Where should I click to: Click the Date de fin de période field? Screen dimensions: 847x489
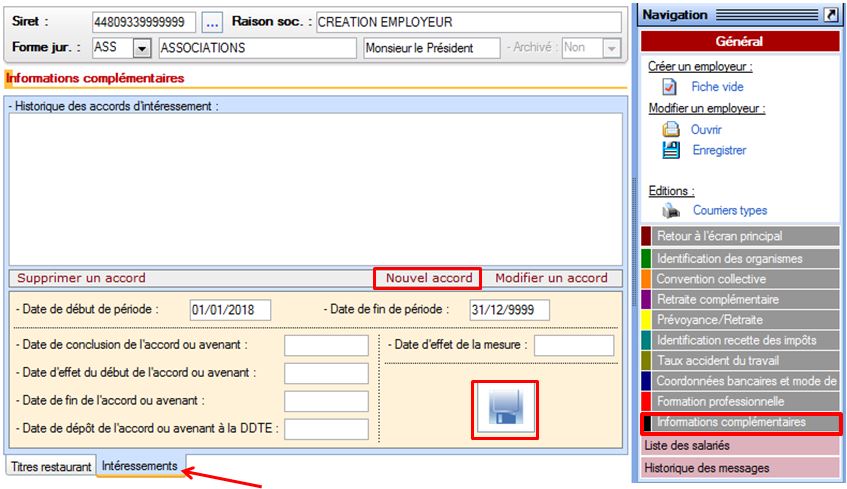point(509,310)
